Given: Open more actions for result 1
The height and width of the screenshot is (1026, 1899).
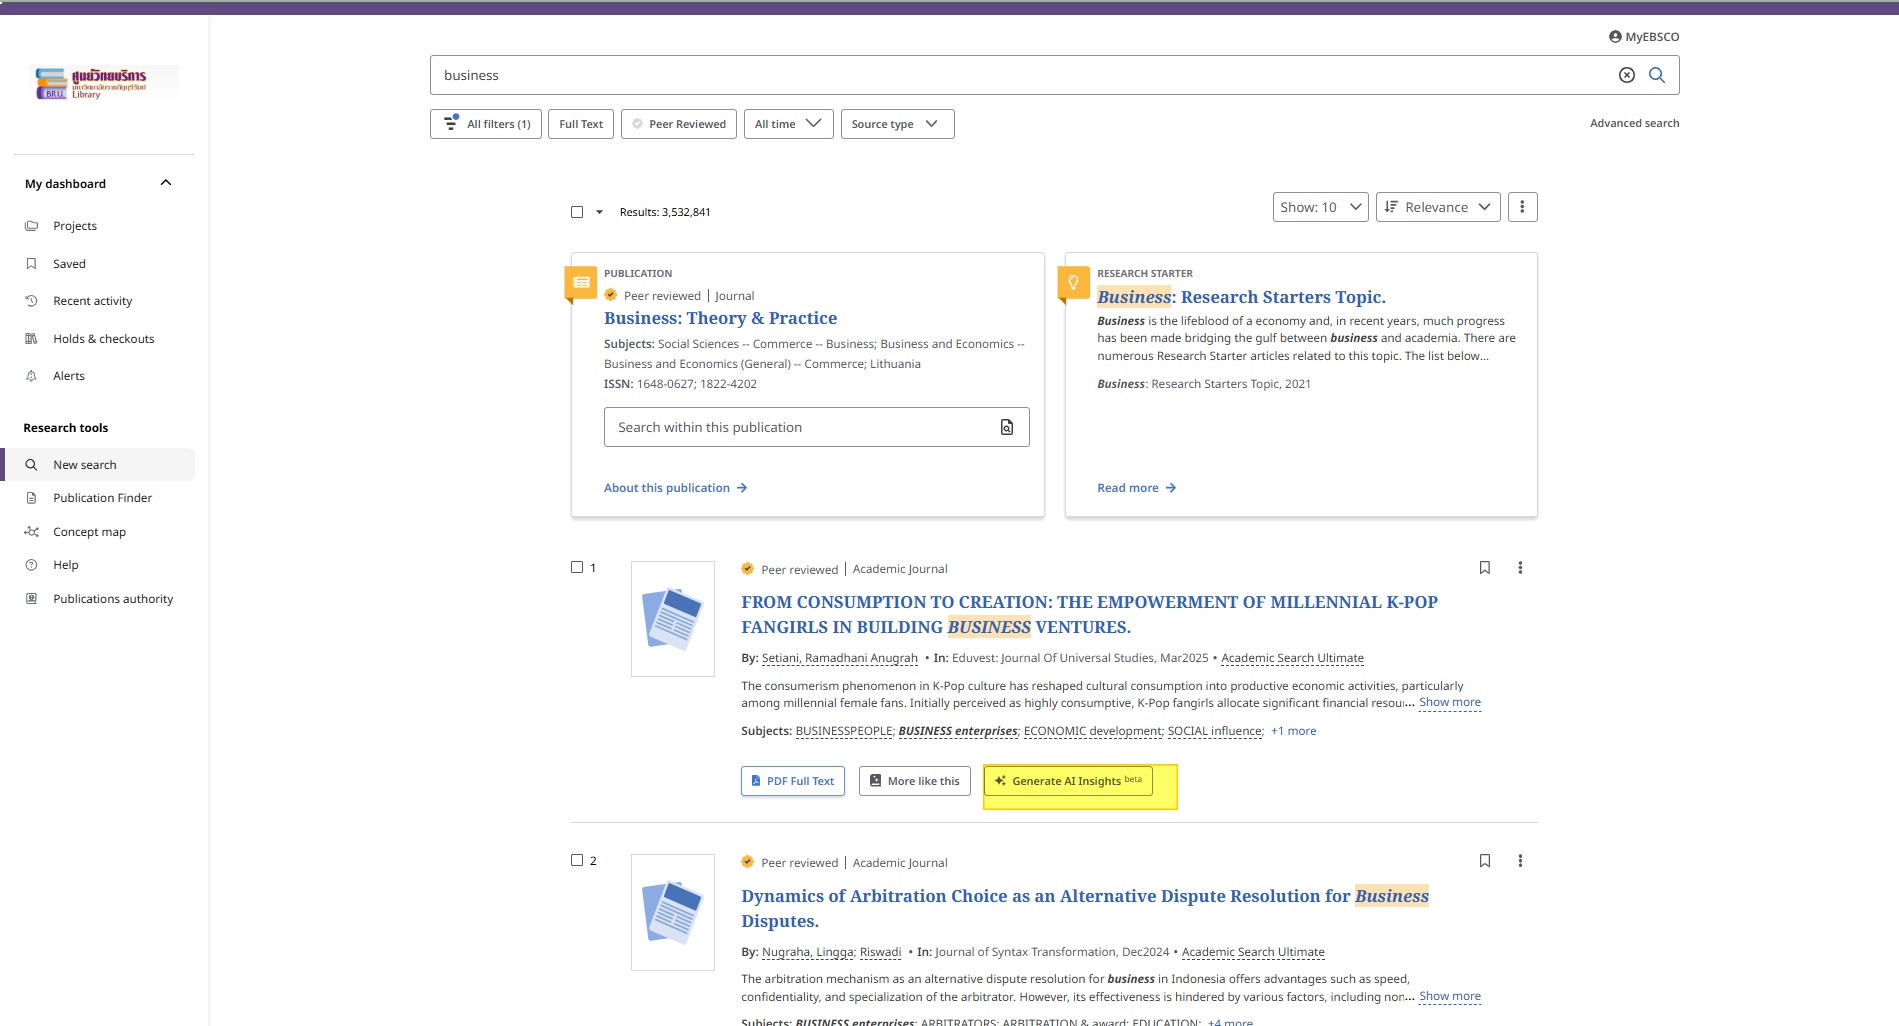Looking at the screenshot, I should 1520,568.
